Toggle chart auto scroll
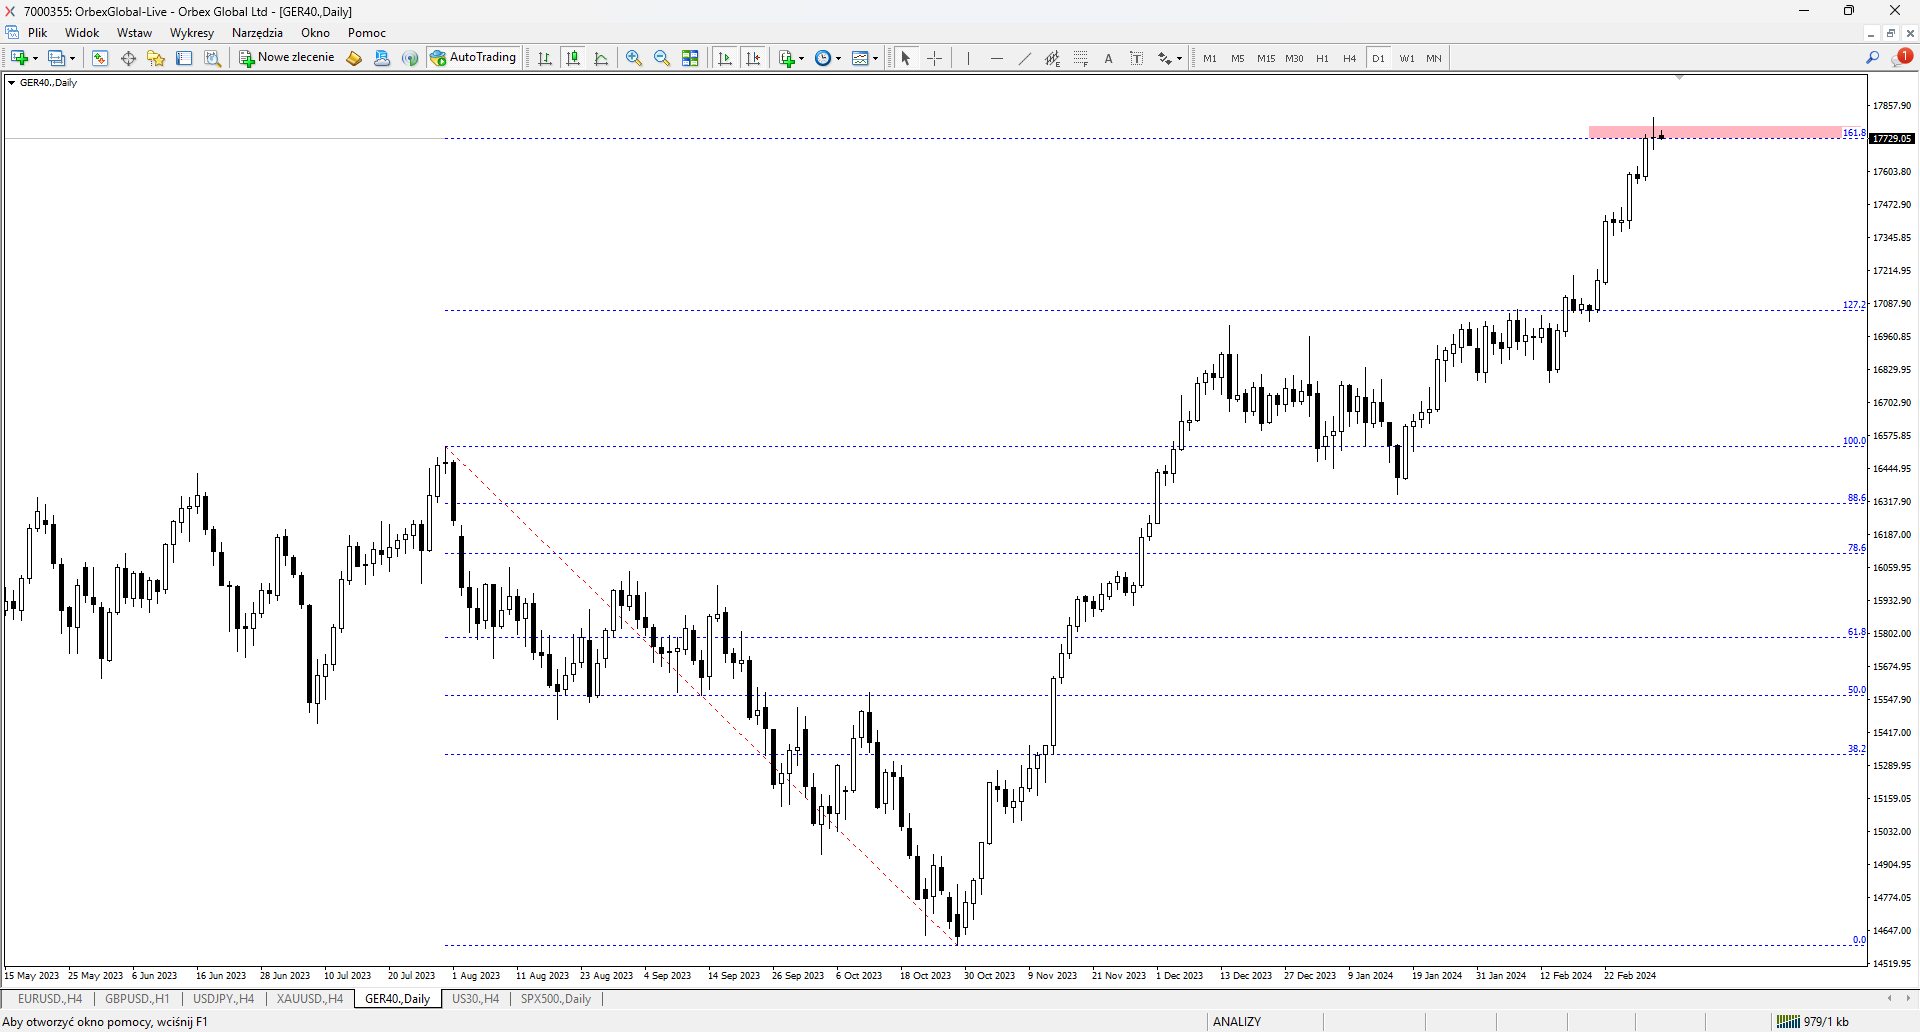The height and width of the screenshot is (1032, 1920). [x=725, y=58]
